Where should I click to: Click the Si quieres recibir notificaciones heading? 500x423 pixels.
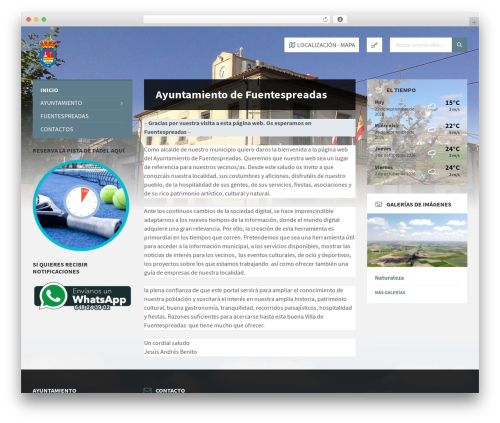[60, 268]
